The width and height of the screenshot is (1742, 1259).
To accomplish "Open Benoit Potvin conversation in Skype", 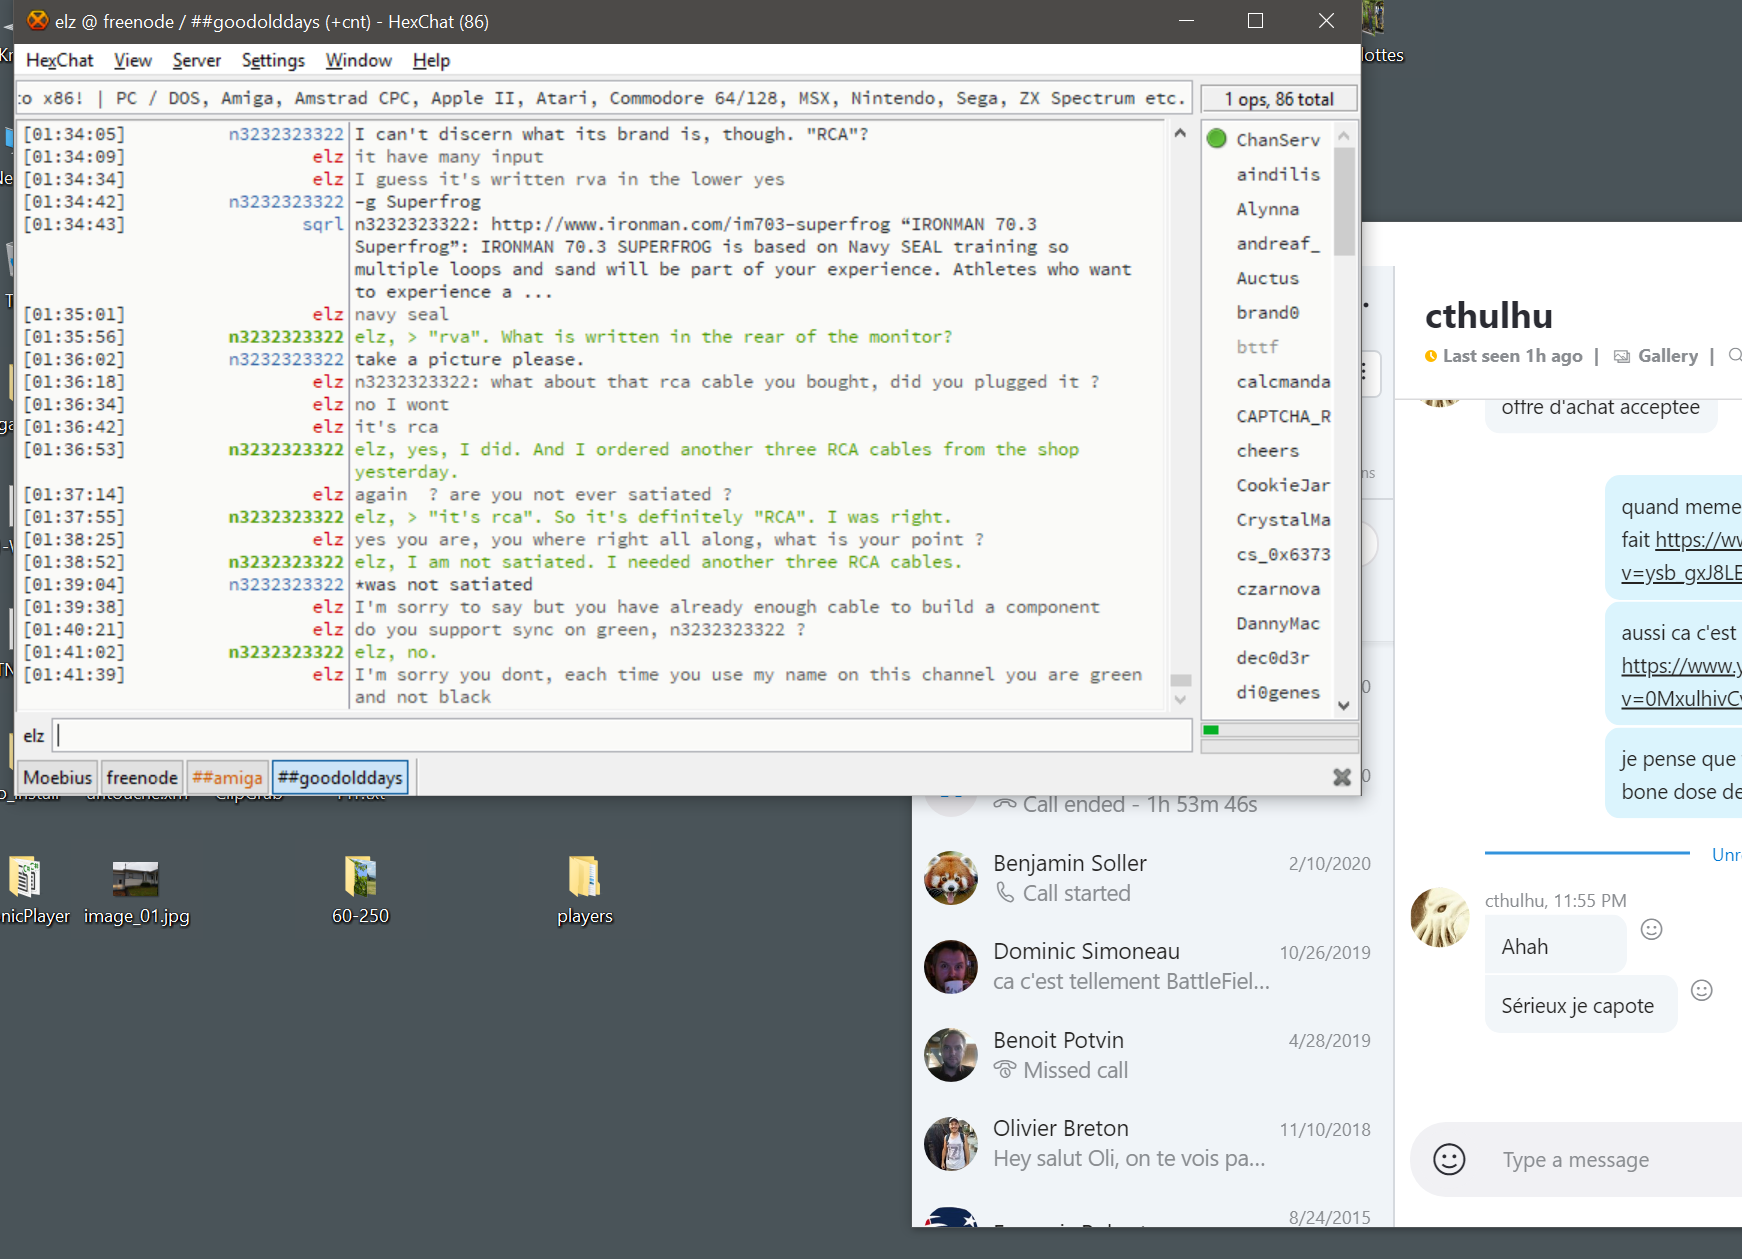I will 1150,1055.
